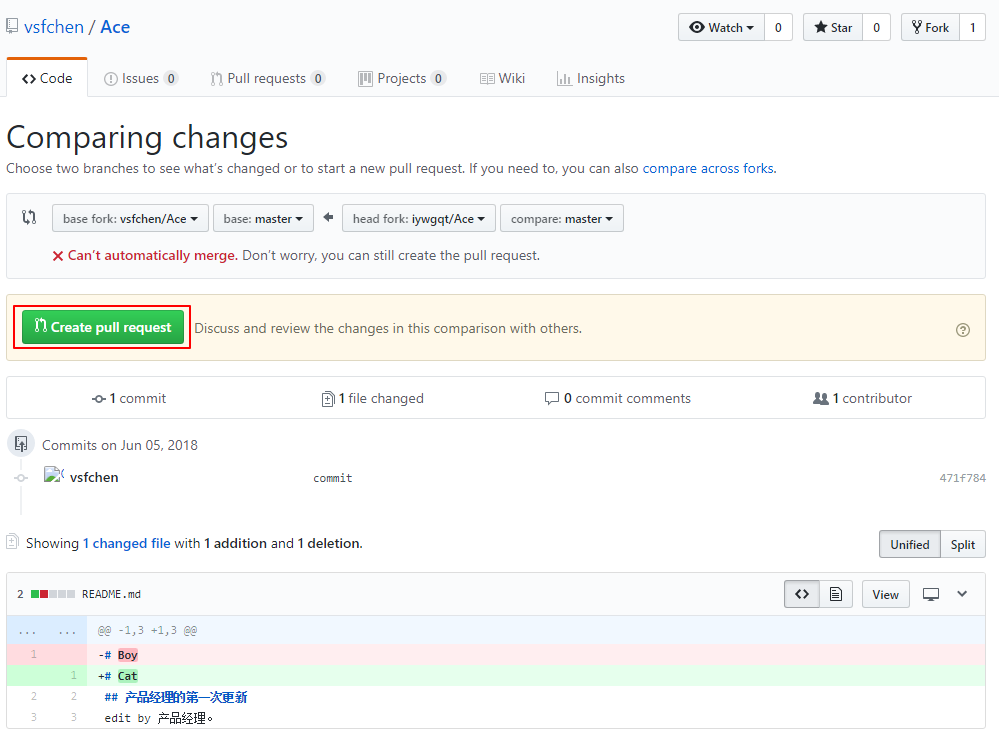Open commit hash 471f784

962,478
